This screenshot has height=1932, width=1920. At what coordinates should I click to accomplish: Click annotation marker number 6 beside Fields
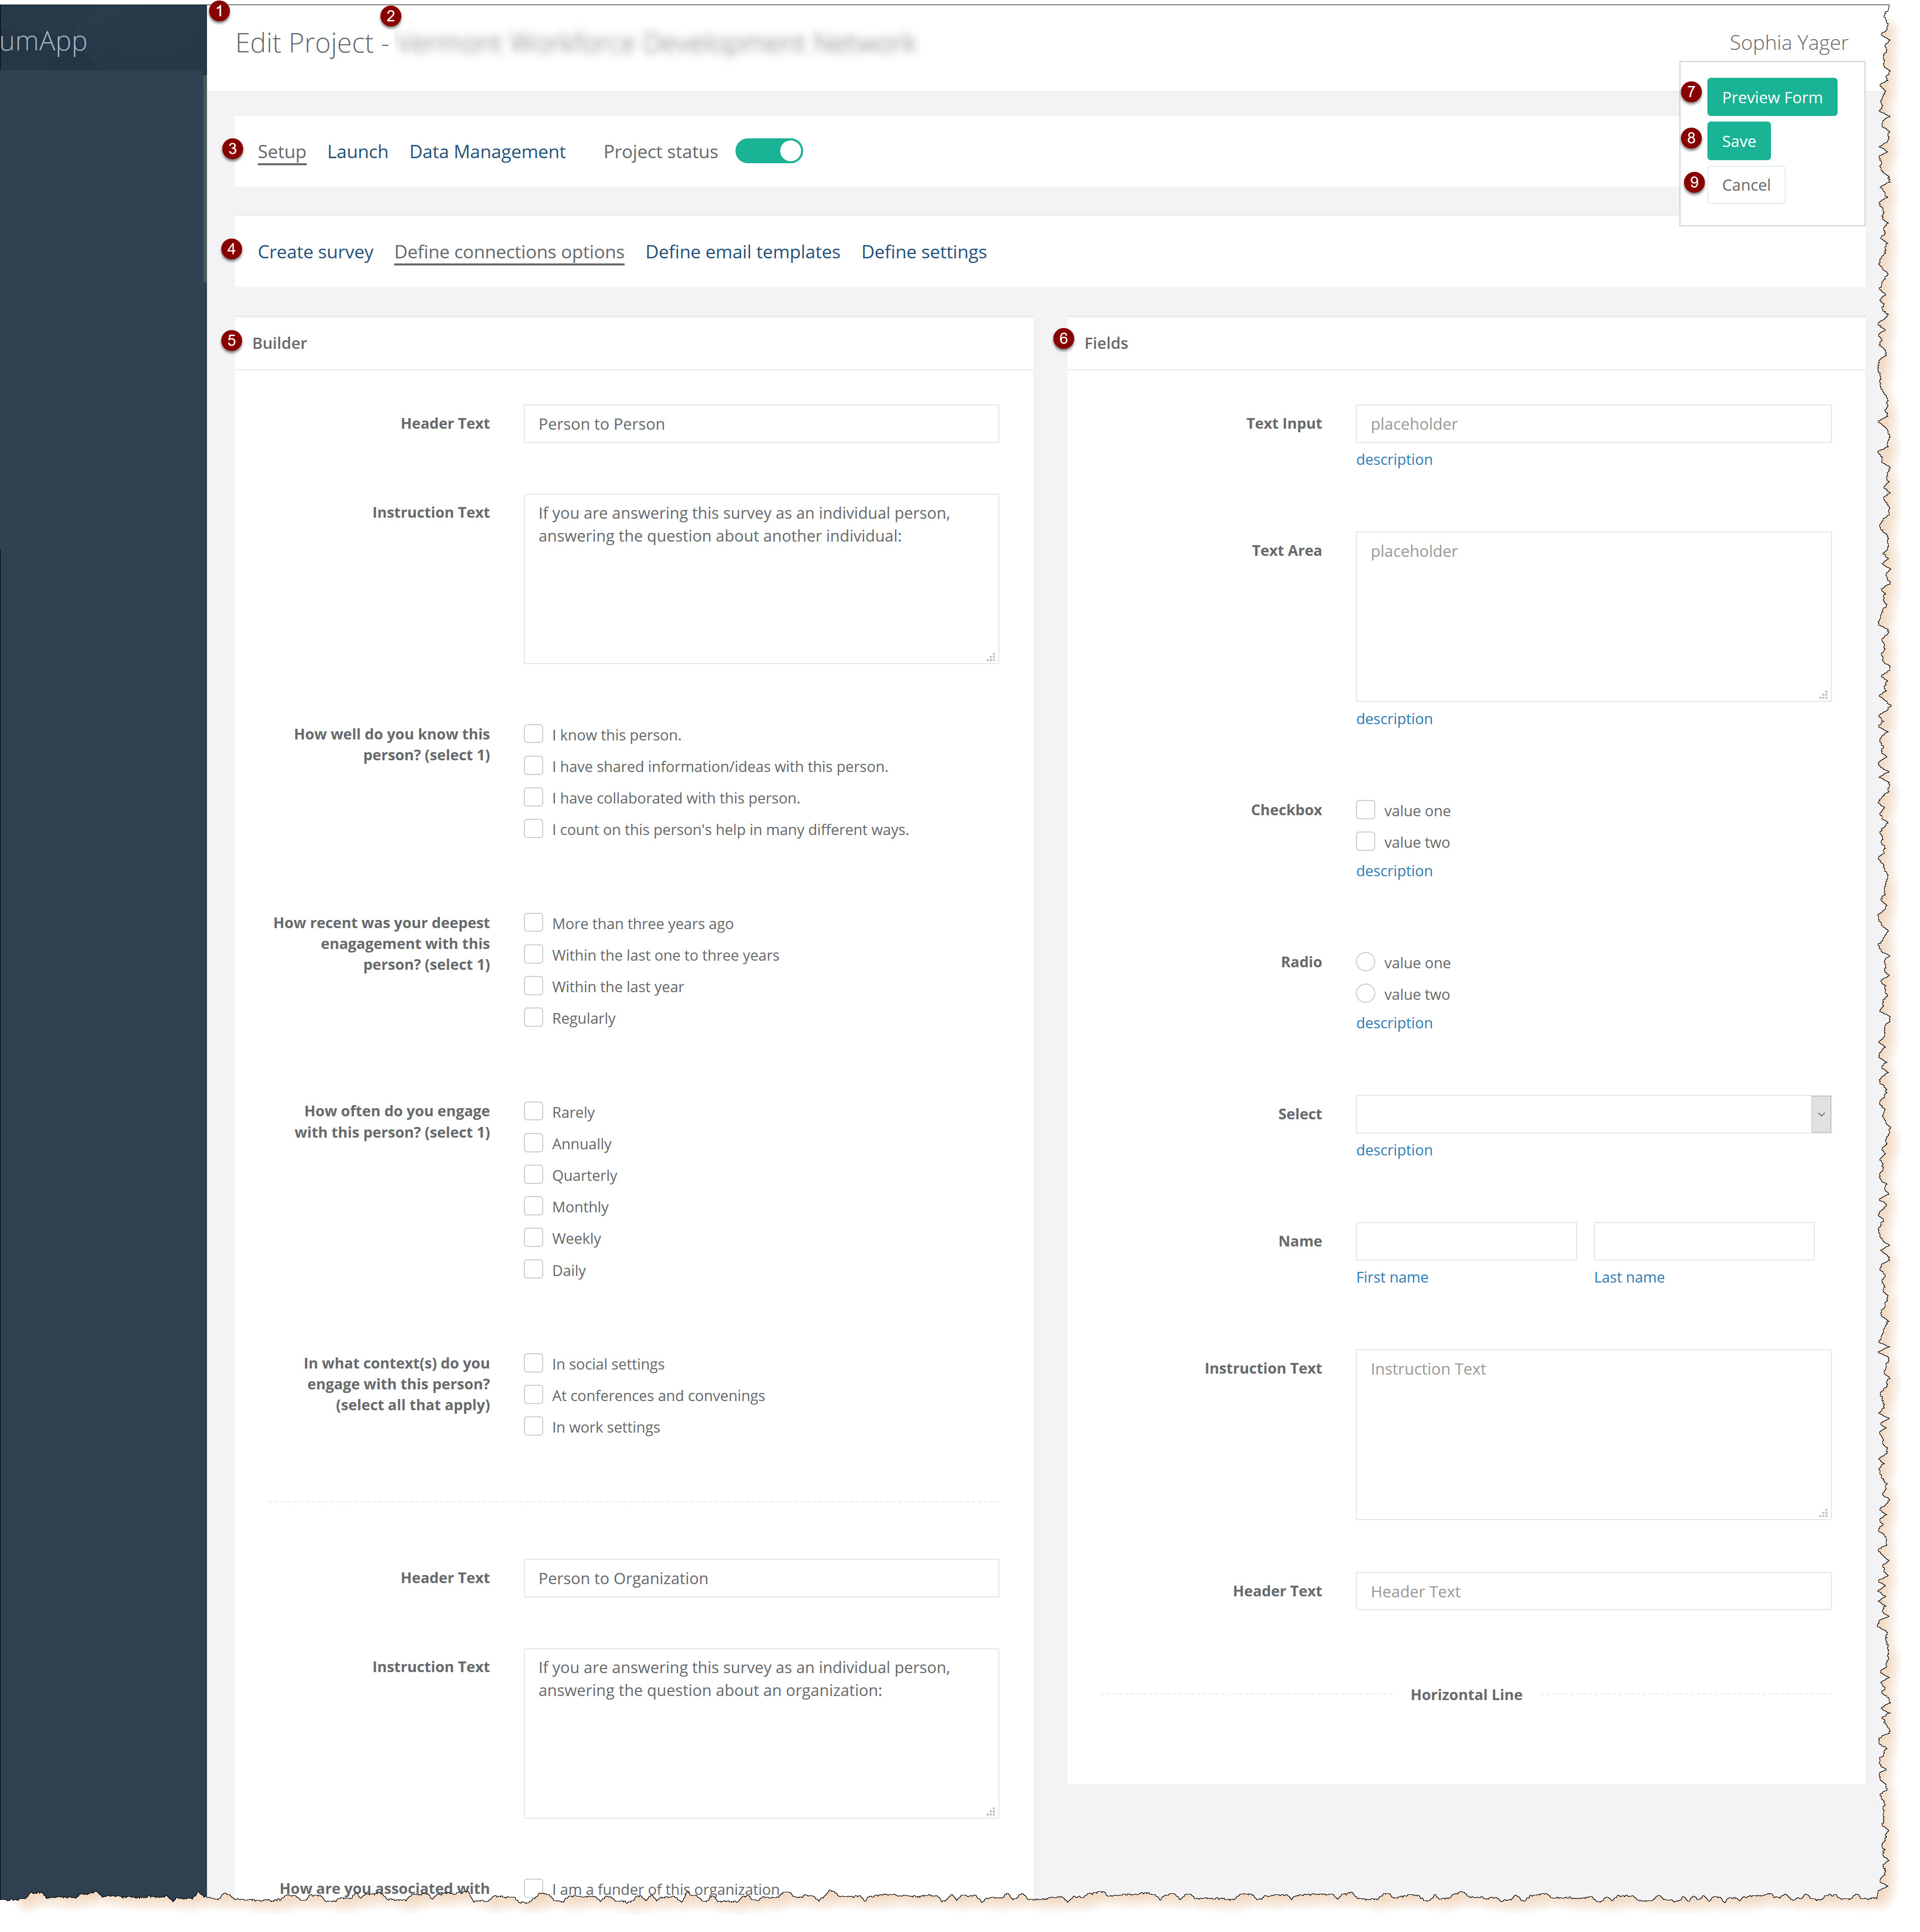[x=1063, y=339]
